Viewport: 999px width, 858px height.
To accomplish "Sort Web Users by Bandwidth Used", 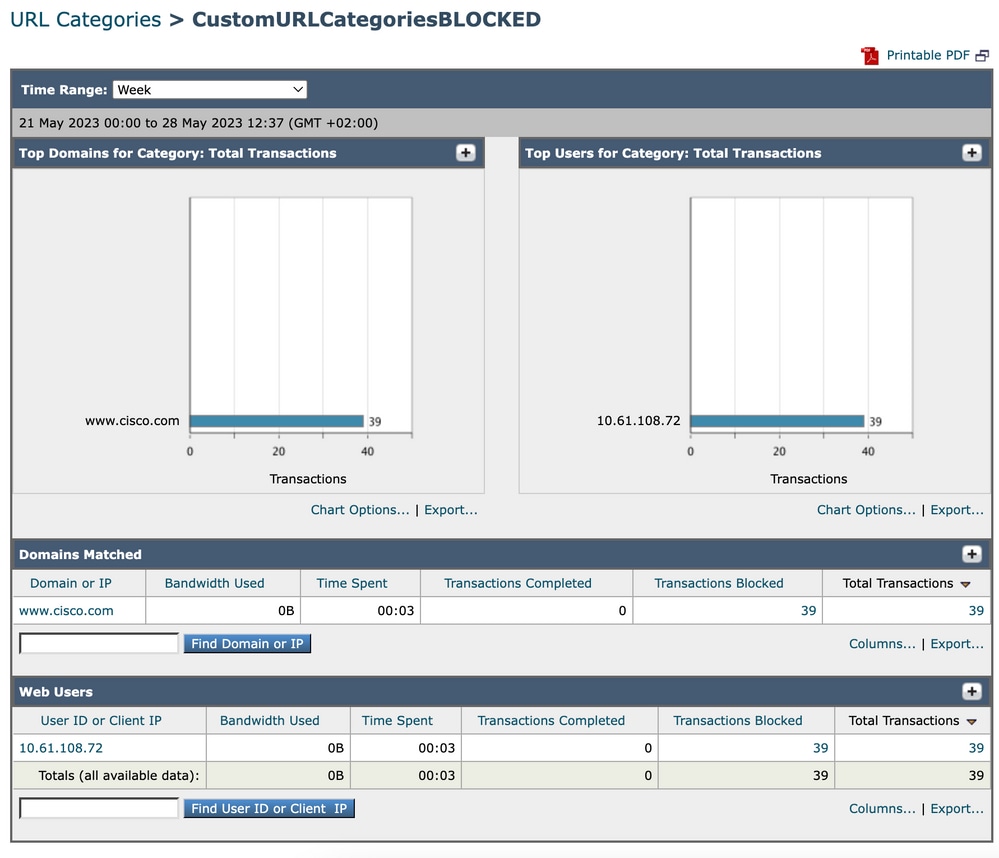I will tap(270, 721).
